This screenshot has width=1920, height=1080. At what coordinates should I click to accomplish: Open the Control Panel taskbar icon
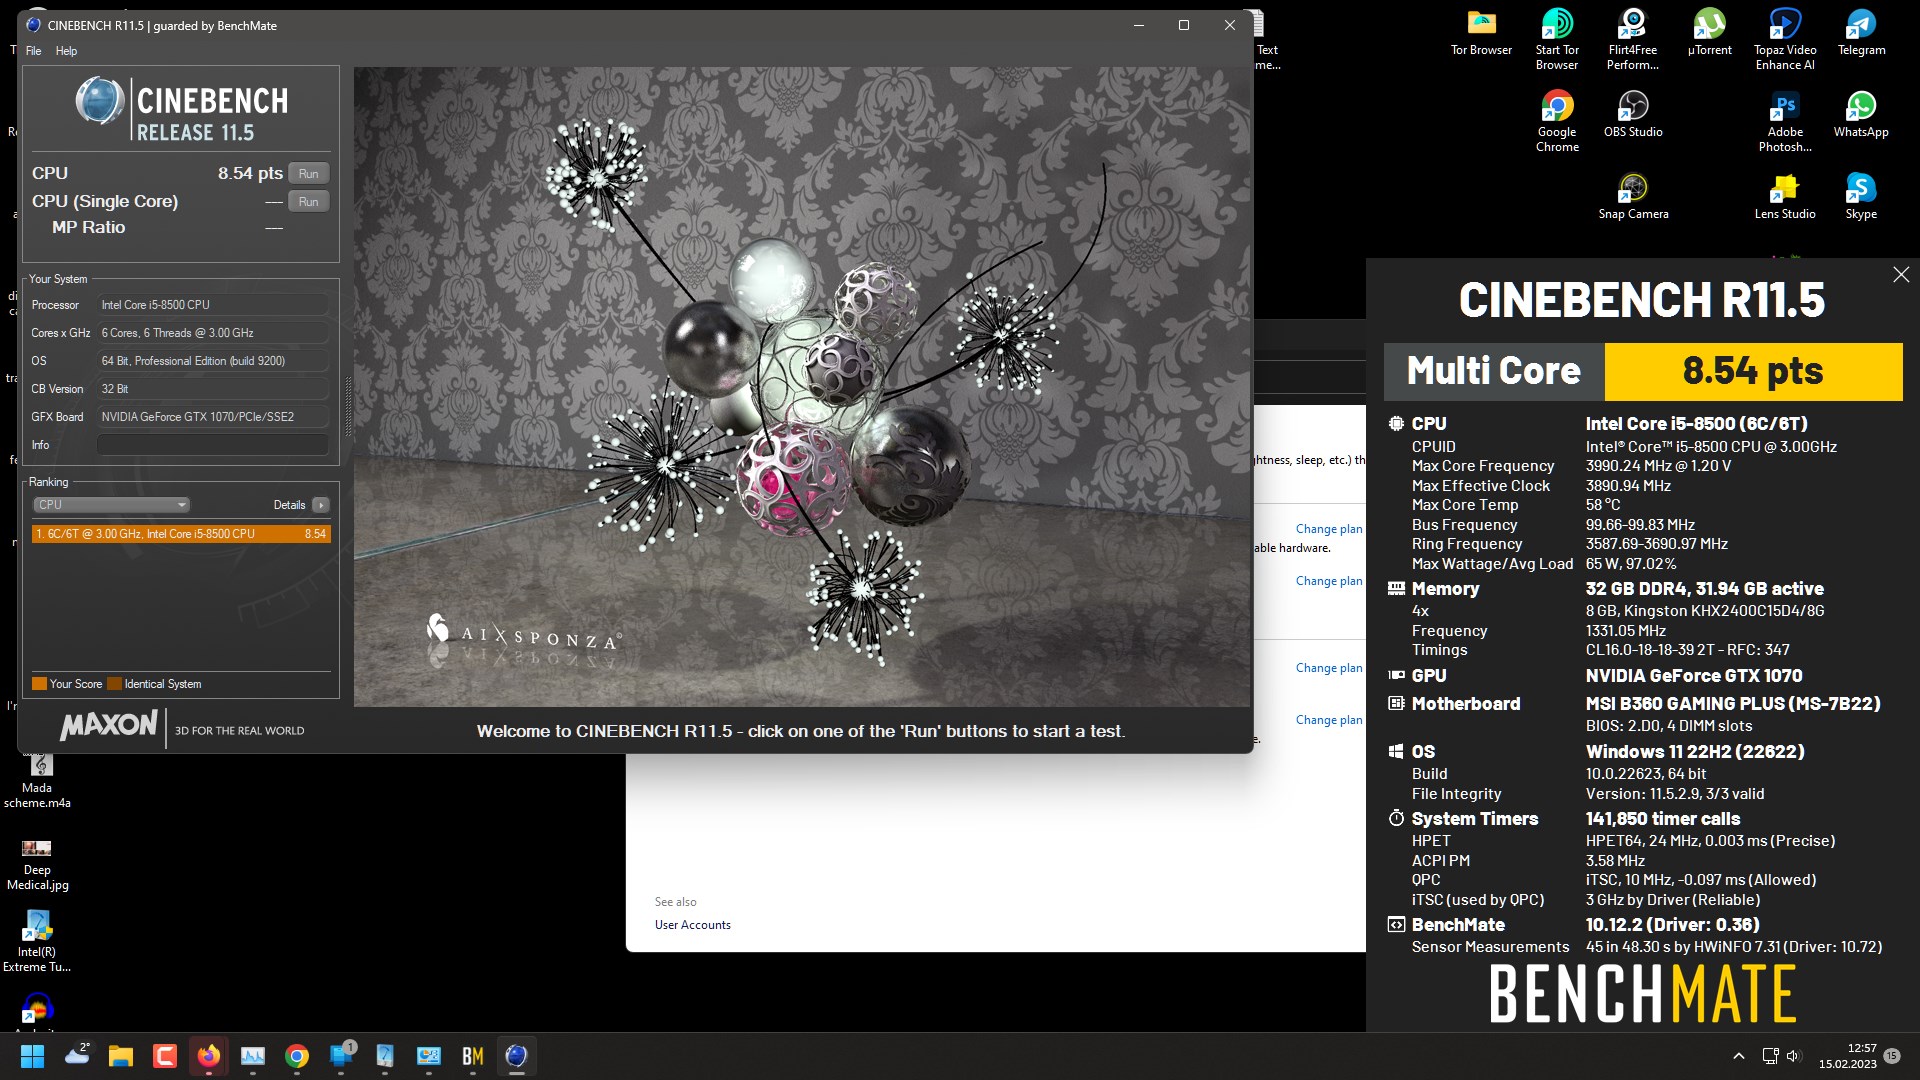pyautogui.click(x=429, y=1056)
